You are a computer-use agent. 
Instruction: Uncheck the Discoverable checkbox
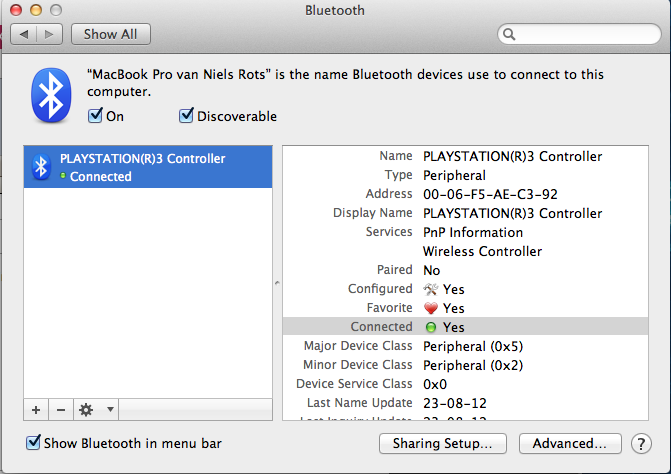(x=186, y=116)
